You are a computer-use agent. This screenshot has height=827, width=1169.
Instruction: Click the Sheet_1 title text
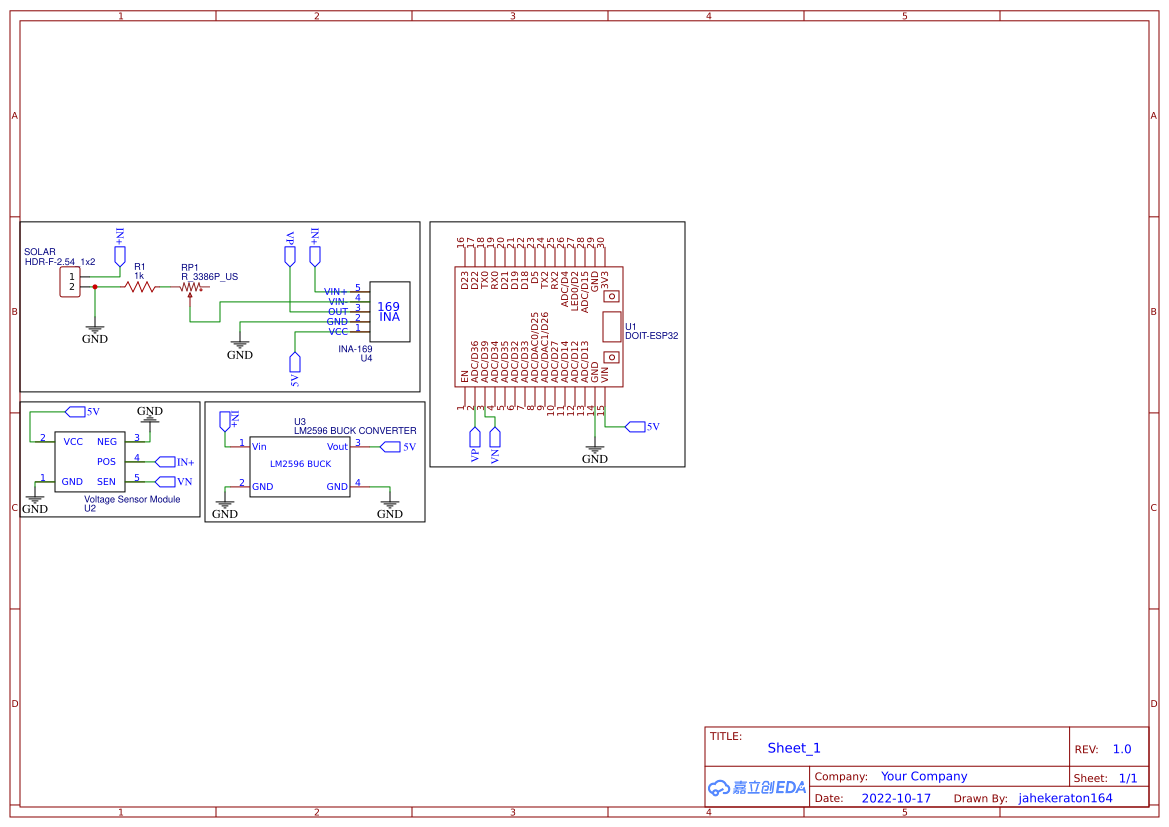click(793, 747)
